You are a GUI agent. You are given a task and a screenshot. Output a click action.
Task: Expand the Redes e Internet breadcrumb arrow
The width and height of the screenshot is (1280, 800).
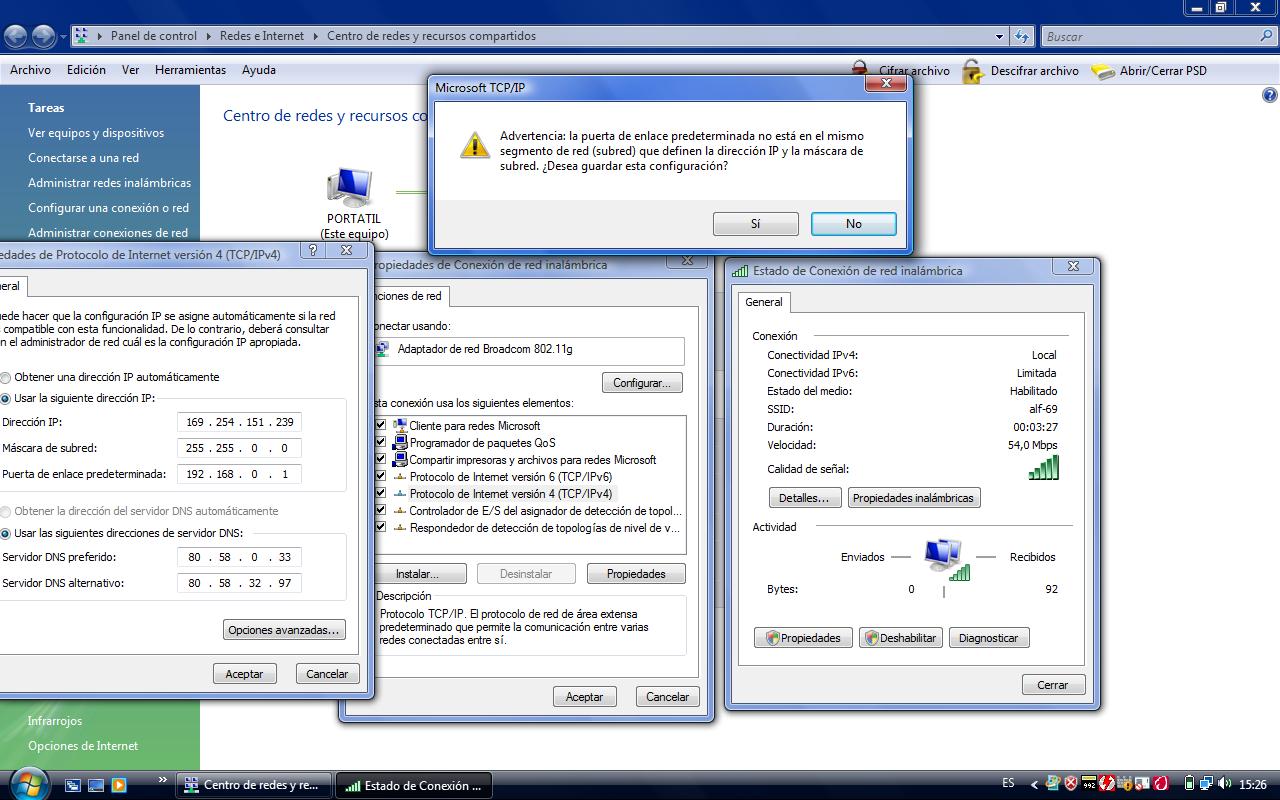pos(316,36)
